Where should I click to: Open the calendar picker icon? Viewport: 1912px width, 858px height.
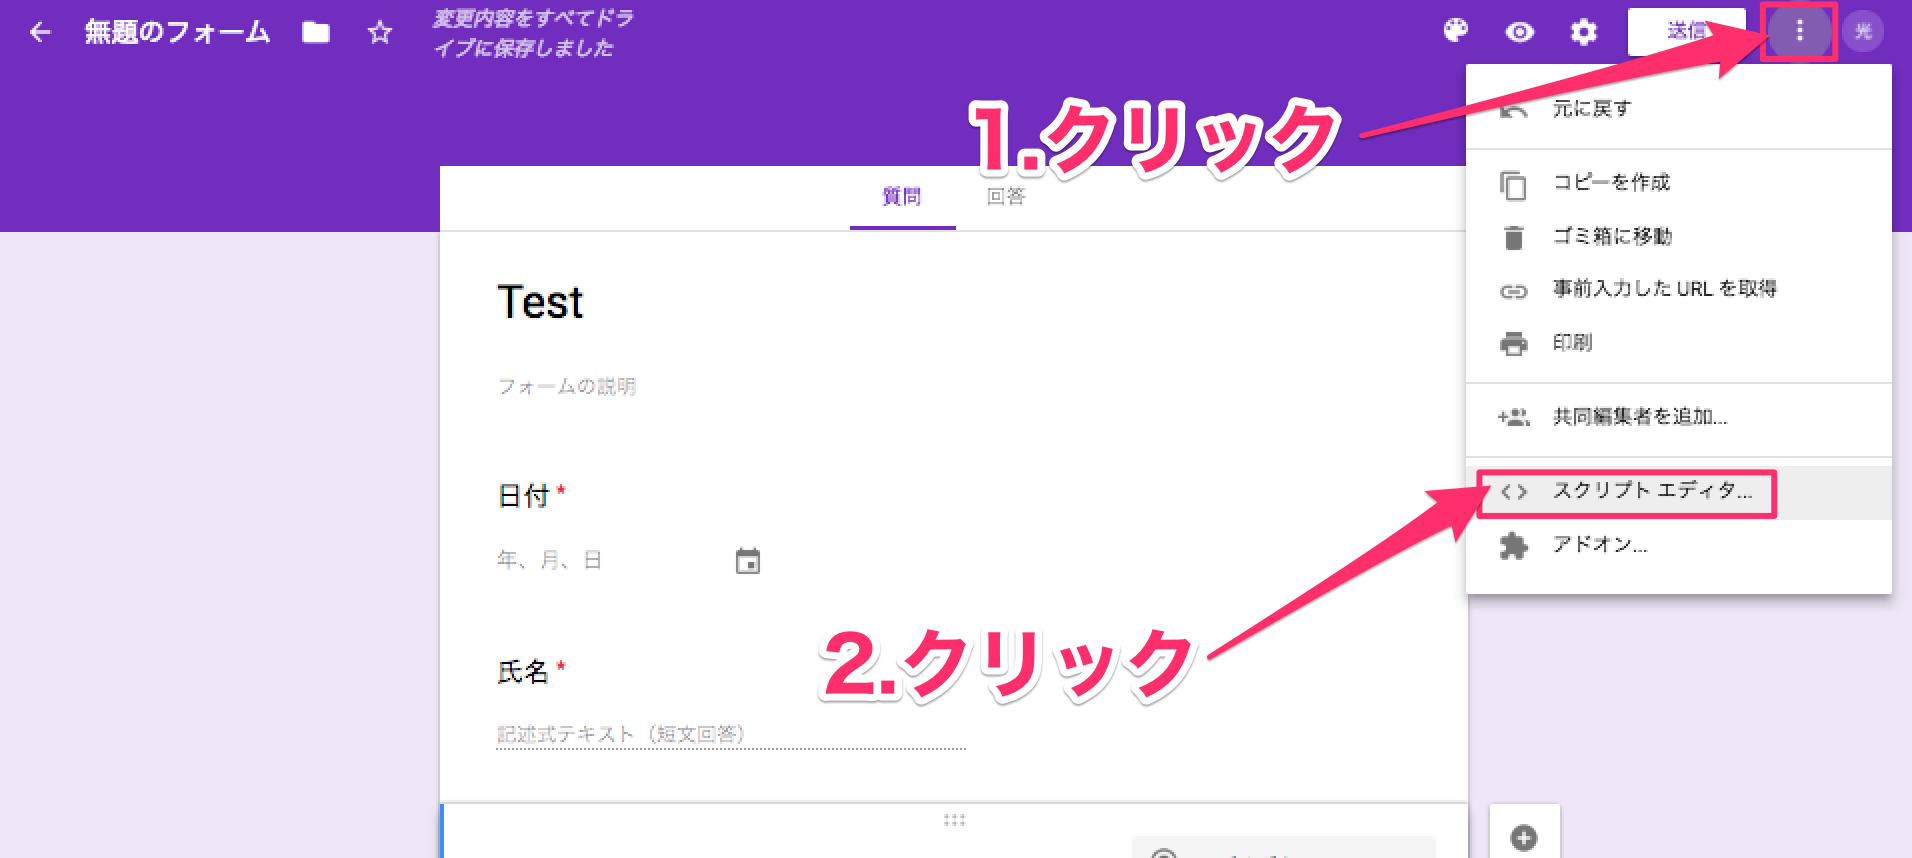tap(748, 561)
